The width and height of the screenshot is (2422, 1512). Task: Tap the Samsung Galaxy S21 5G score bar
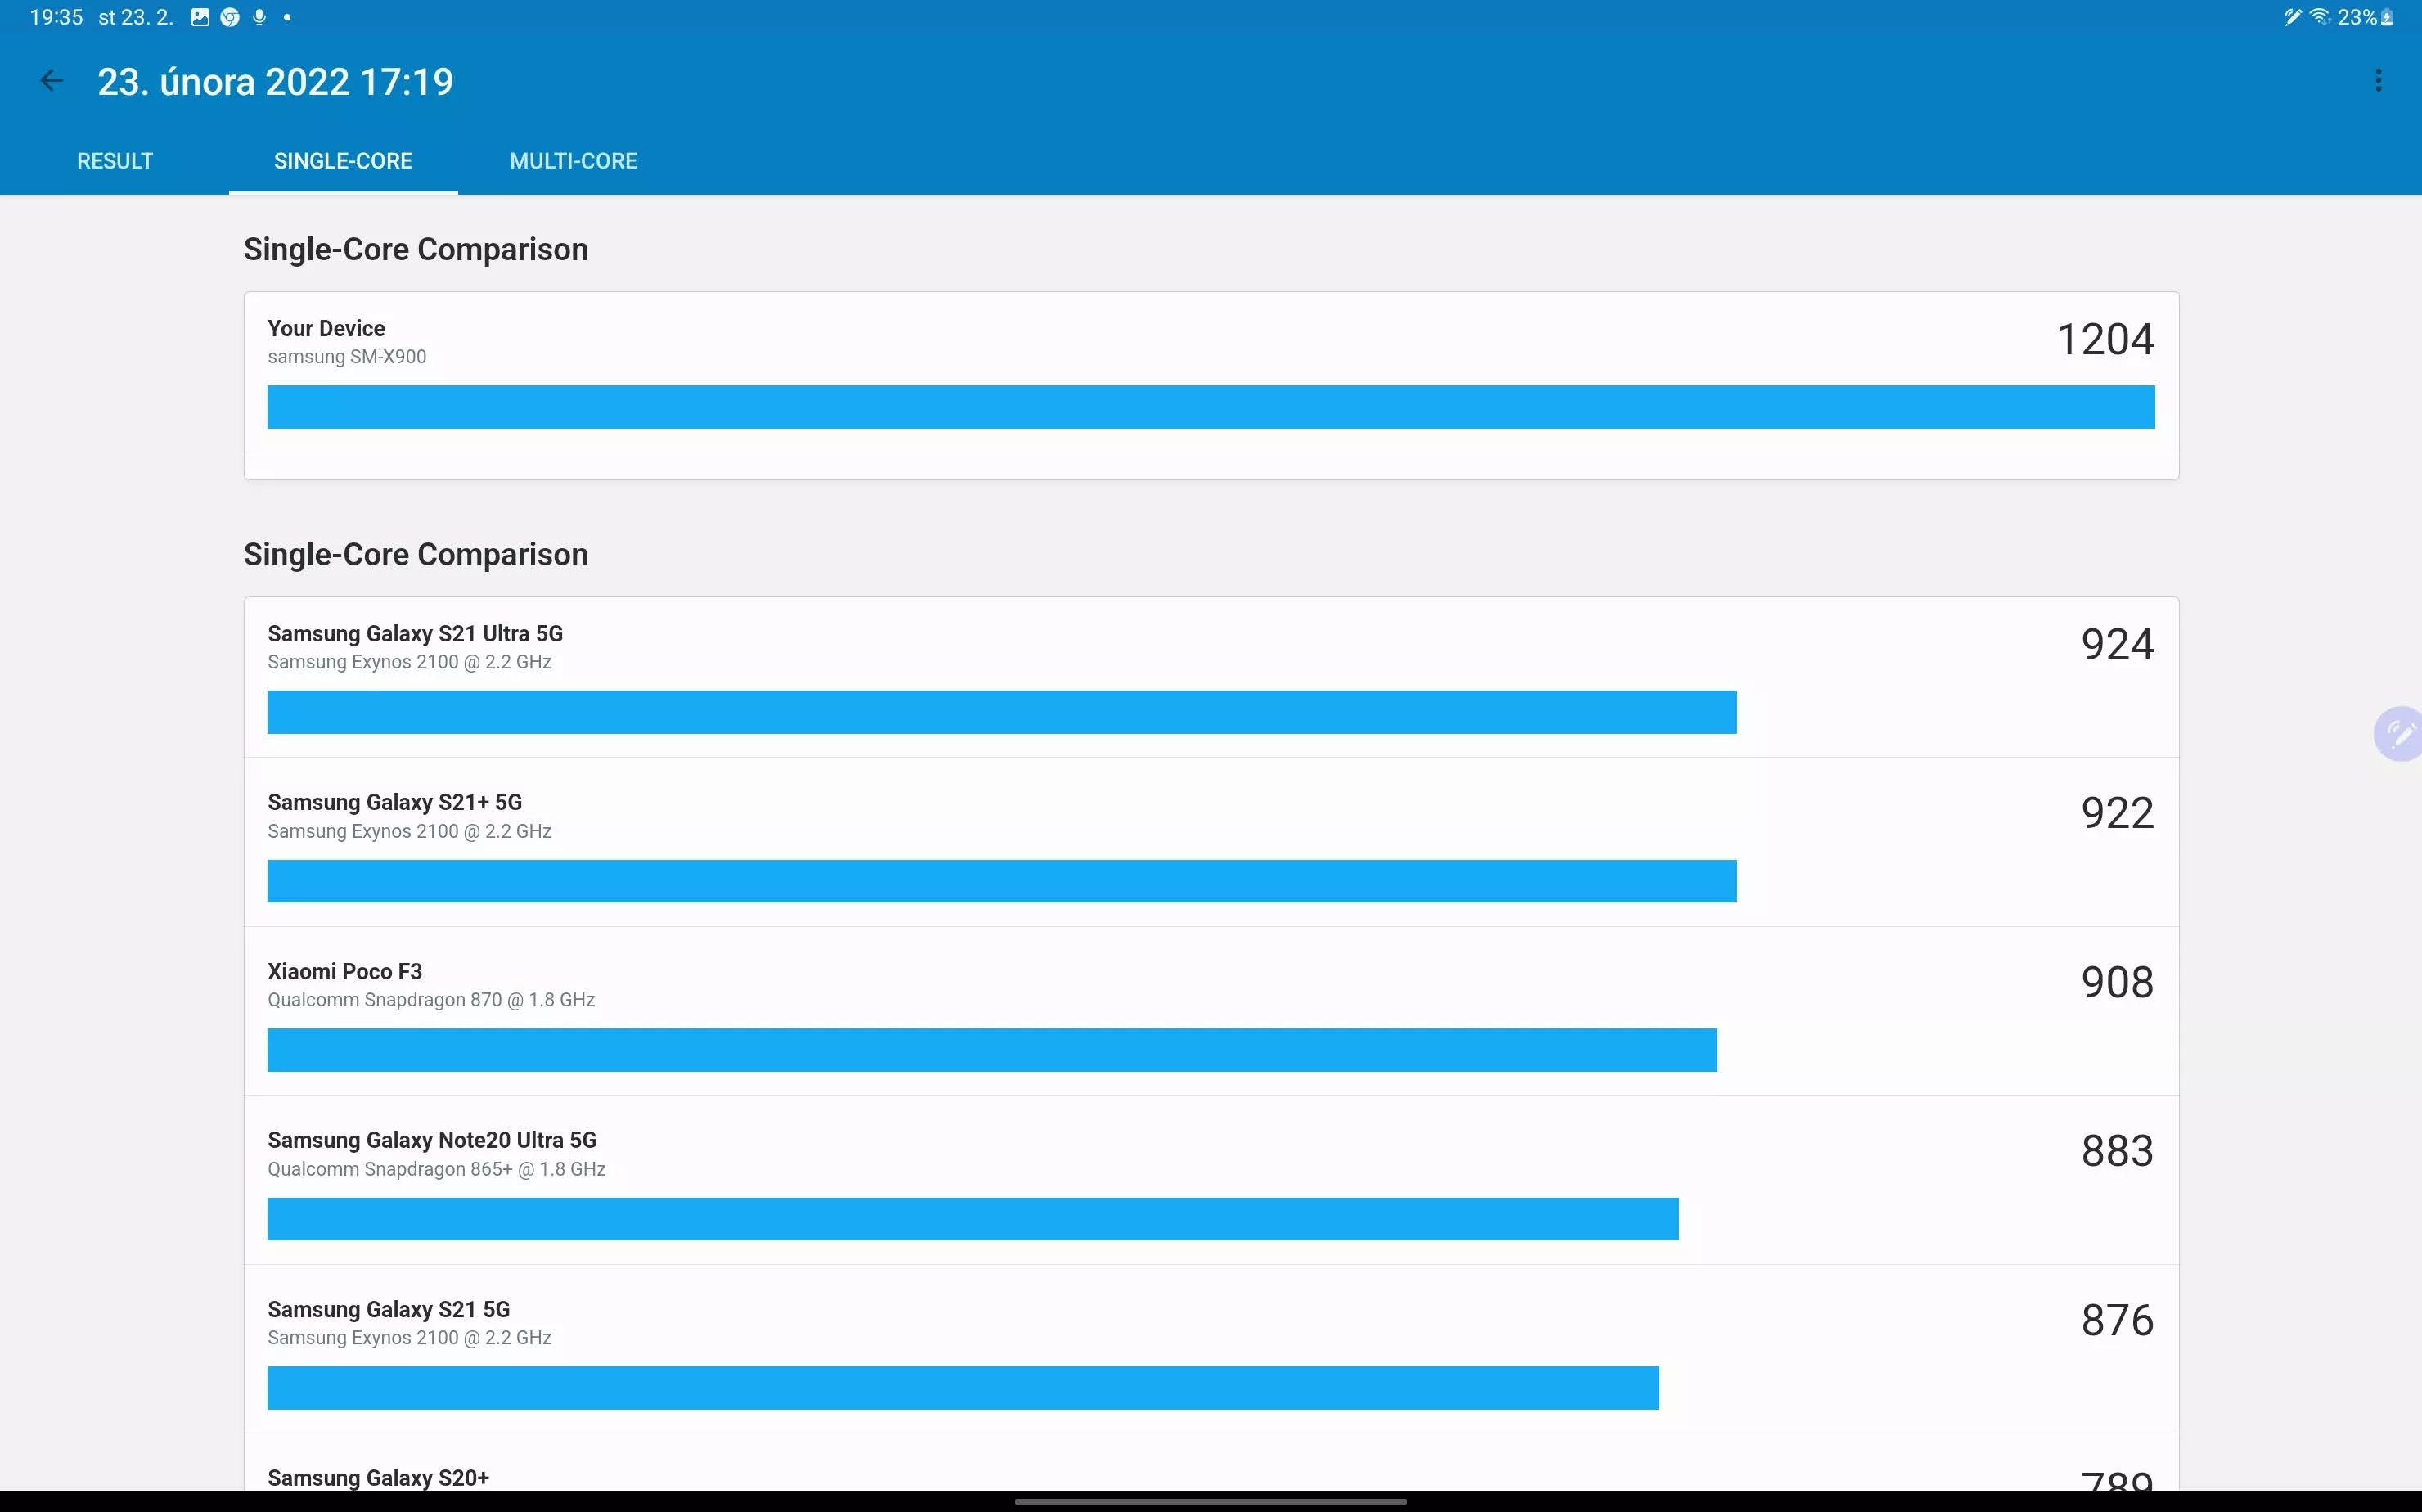coord(963,1388)
